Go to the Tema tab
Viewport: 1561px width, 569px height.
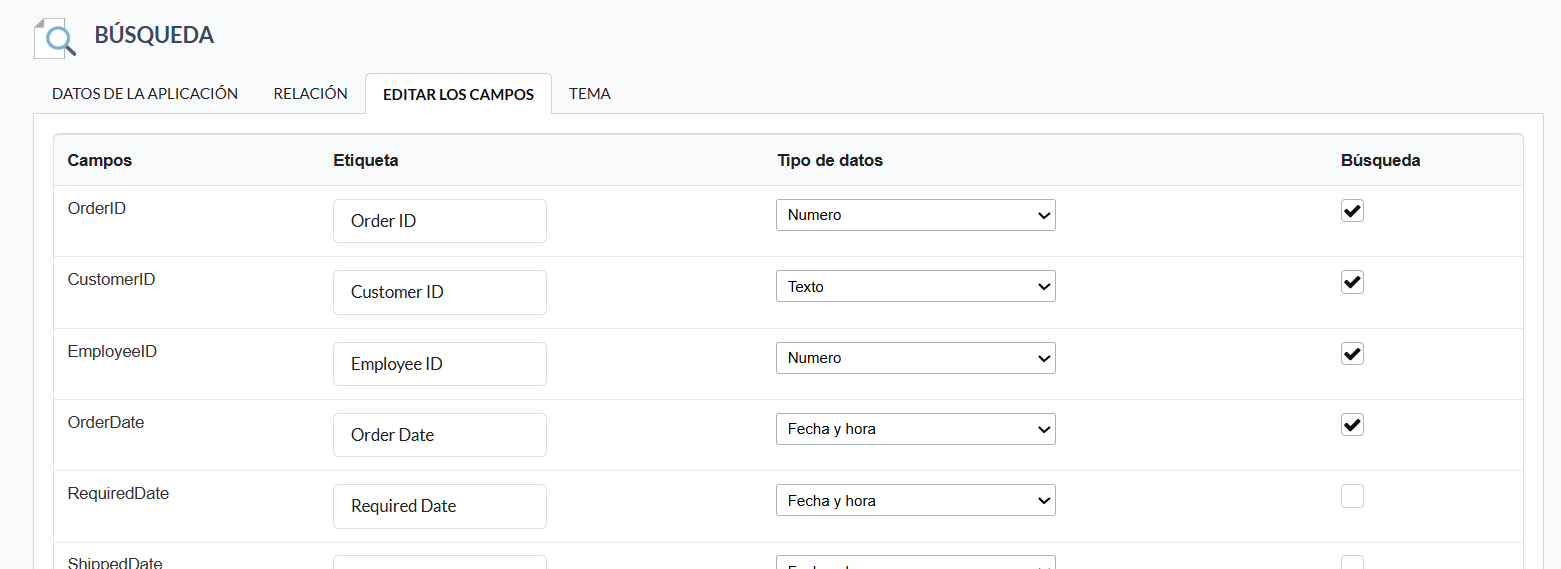pos(589,94)
